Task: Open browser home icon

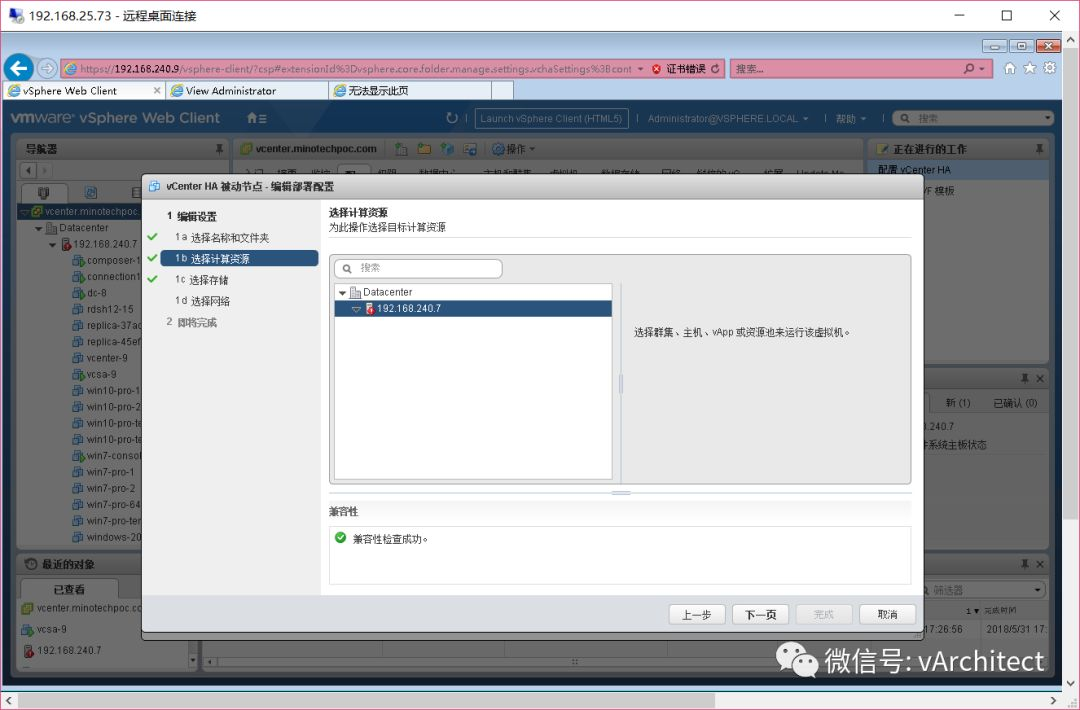Action: pyautogui.click(x=1010, y=68)
